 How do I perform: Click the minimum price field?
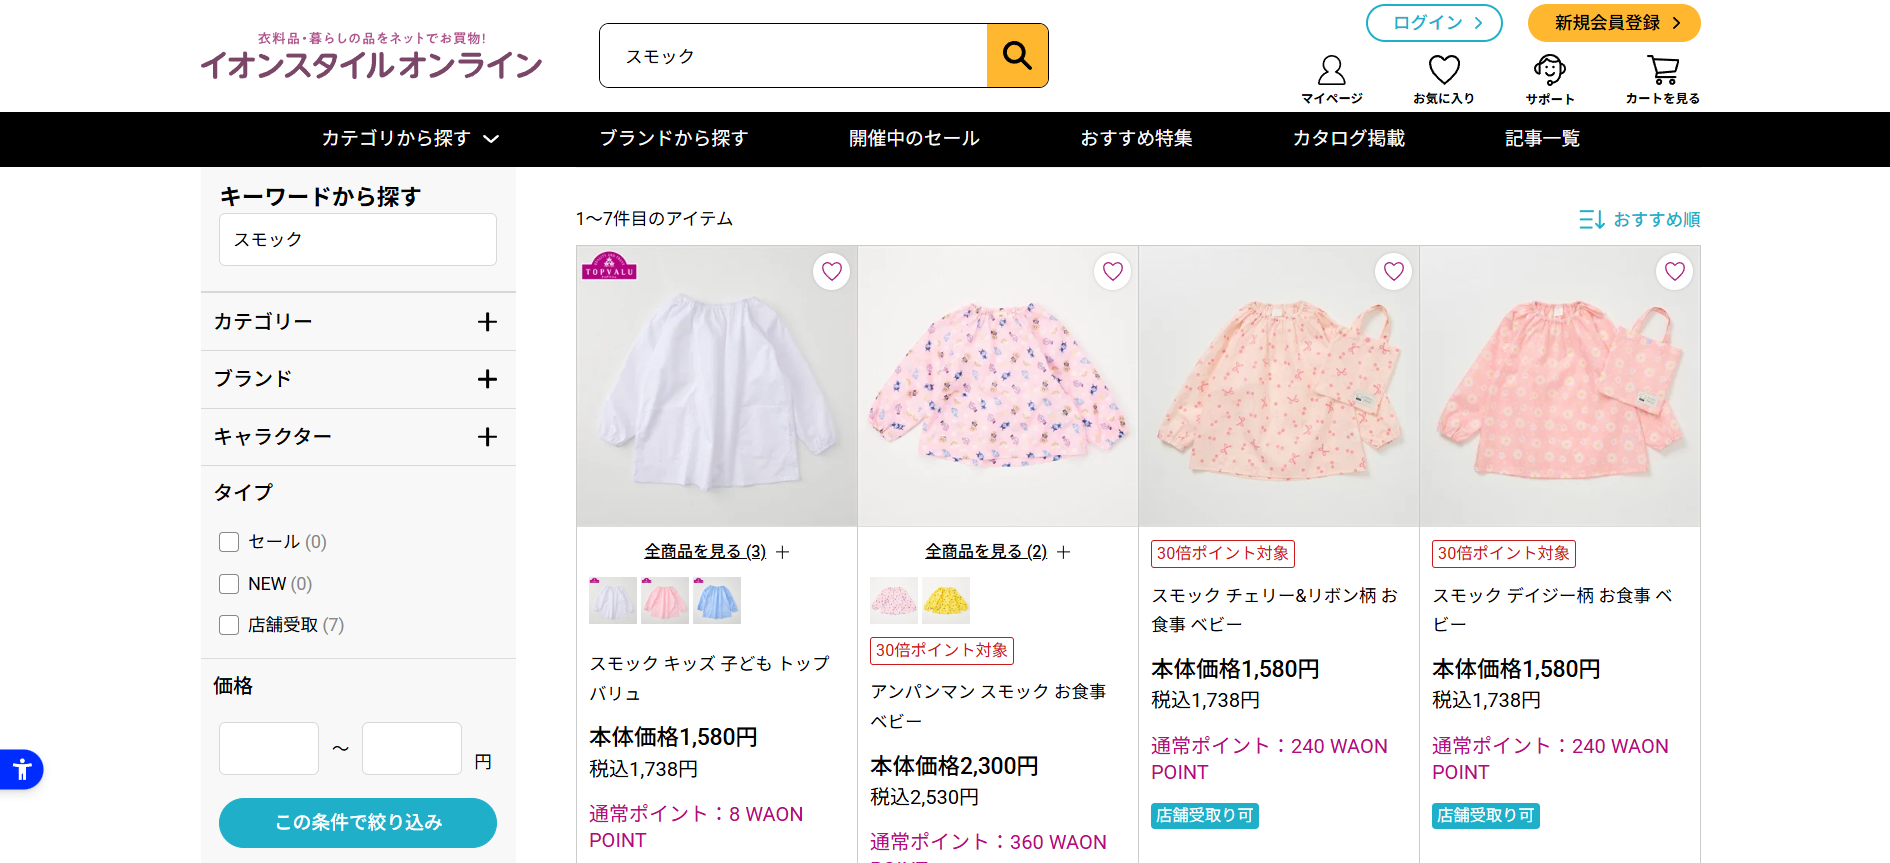point(269,748)
